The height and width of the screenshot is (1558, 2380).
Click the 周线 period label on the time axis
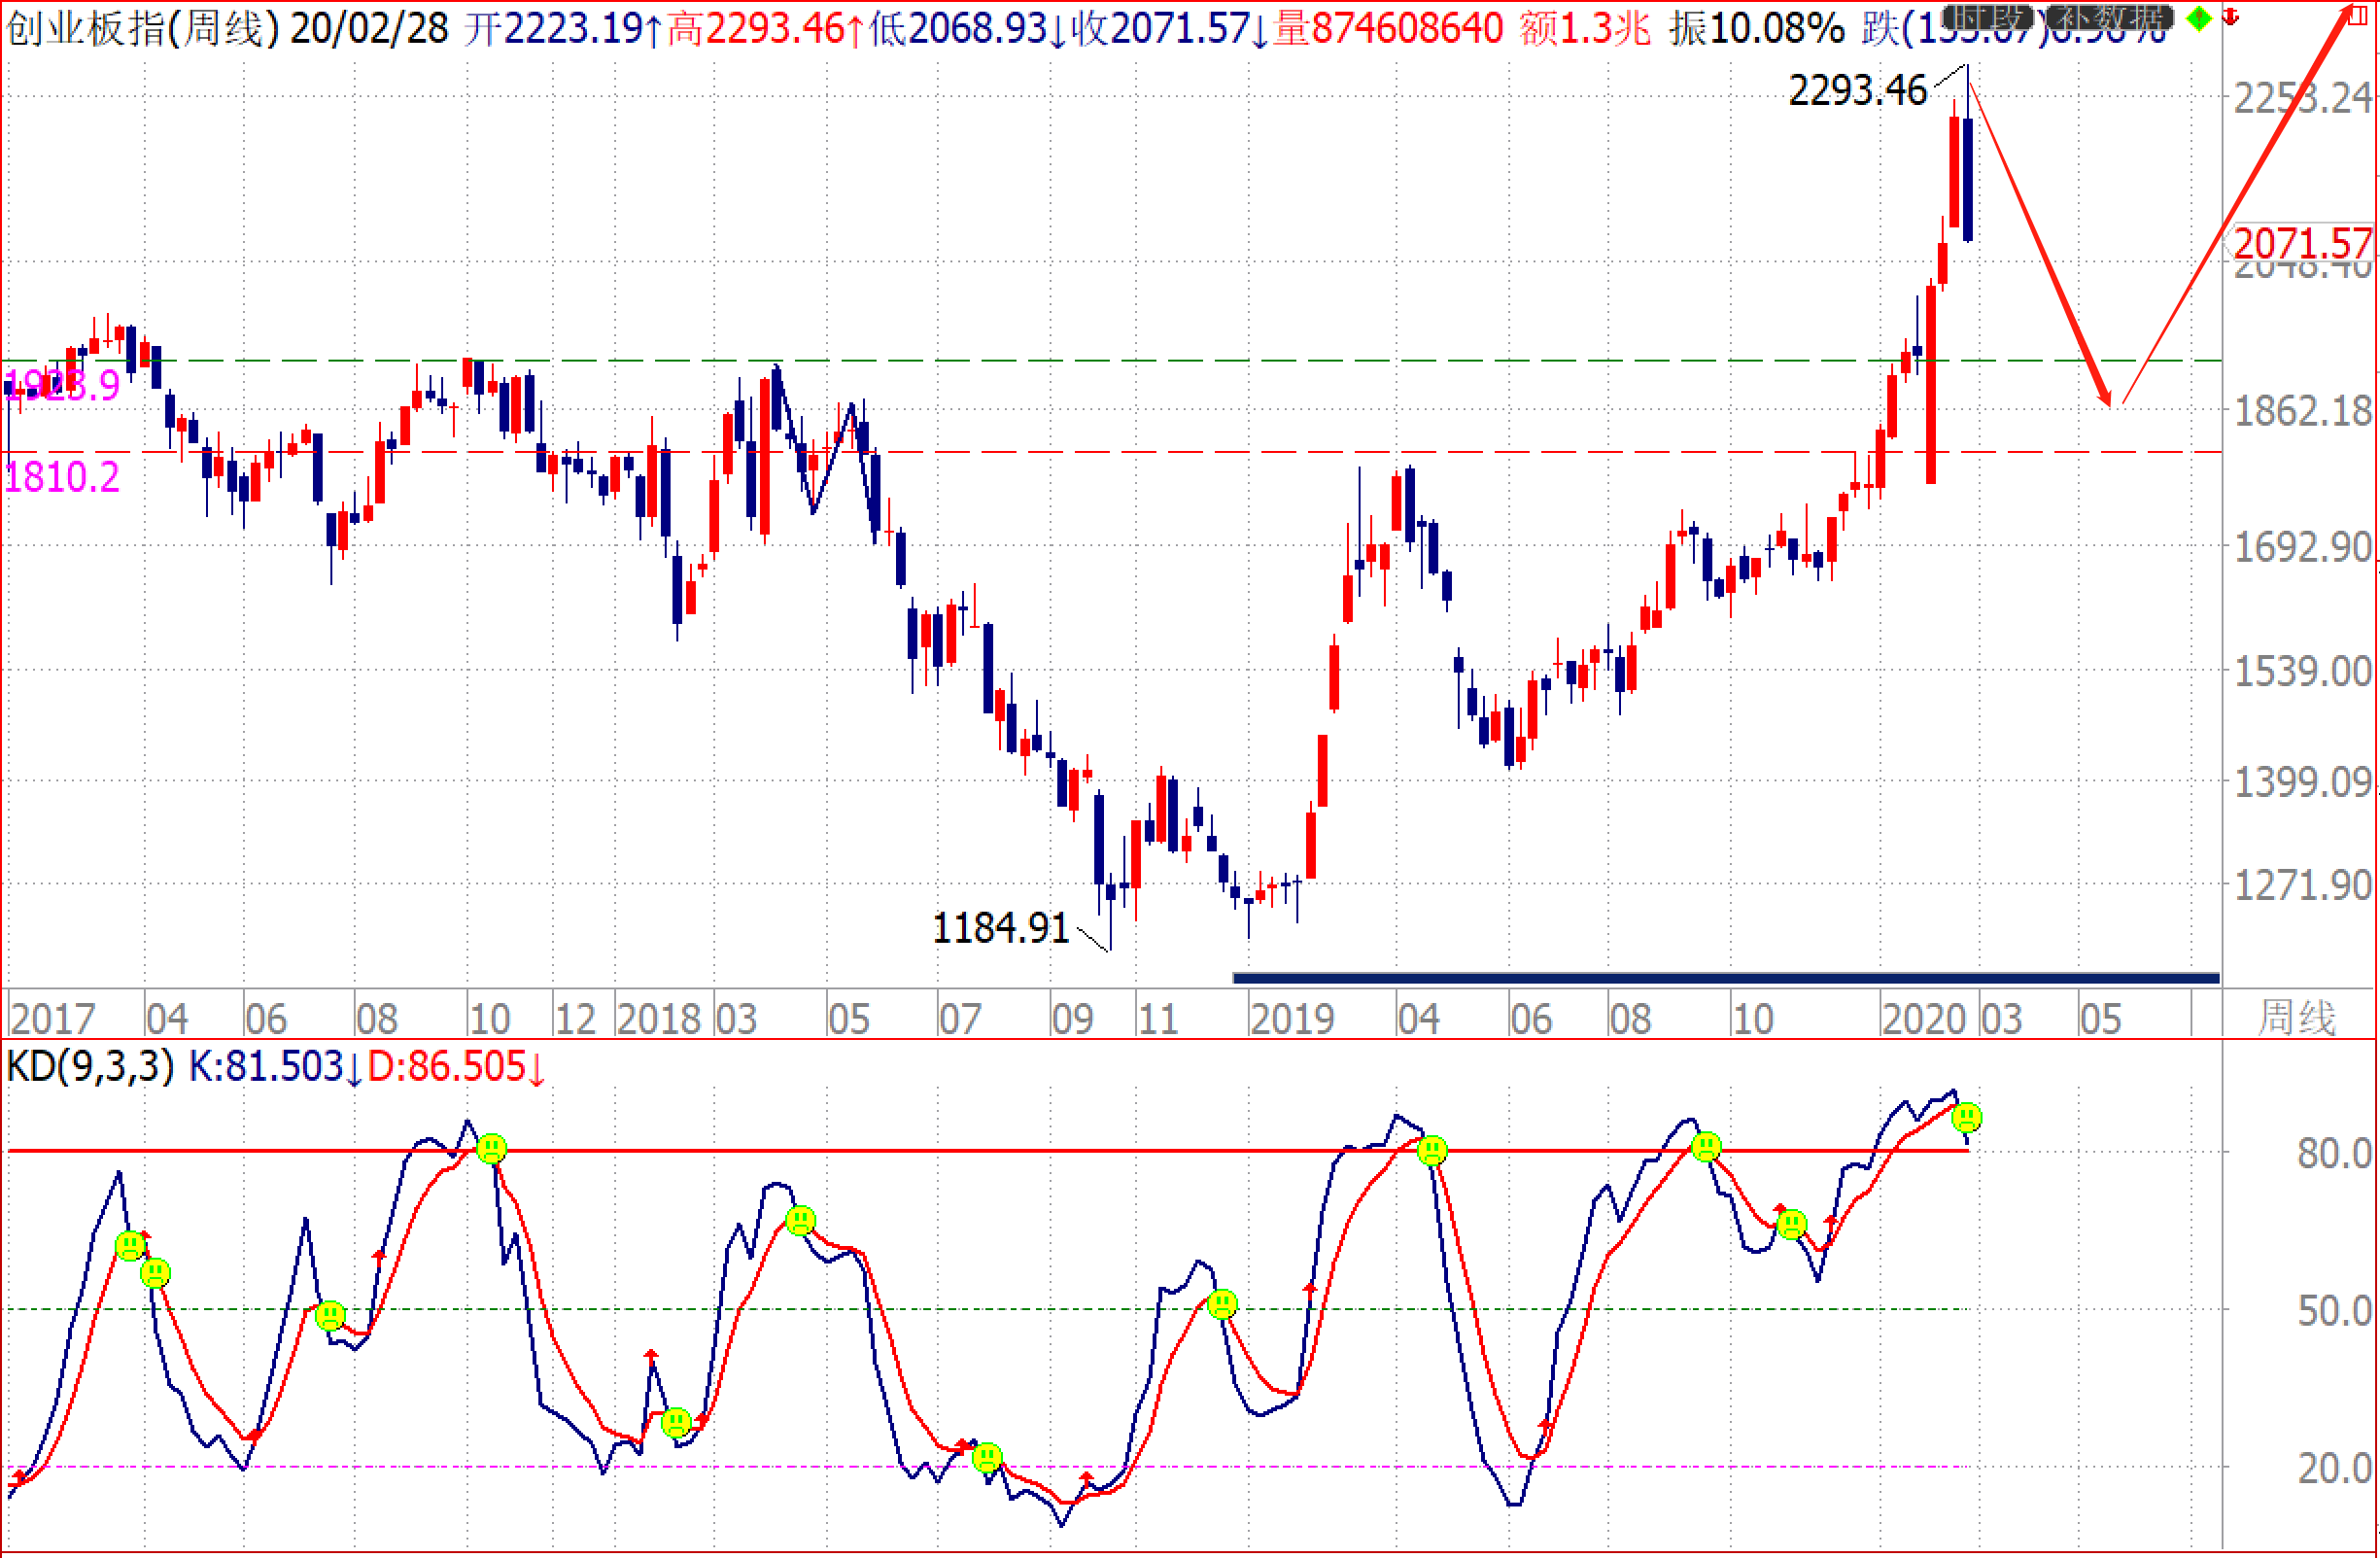click(x=2296, y=1018)
